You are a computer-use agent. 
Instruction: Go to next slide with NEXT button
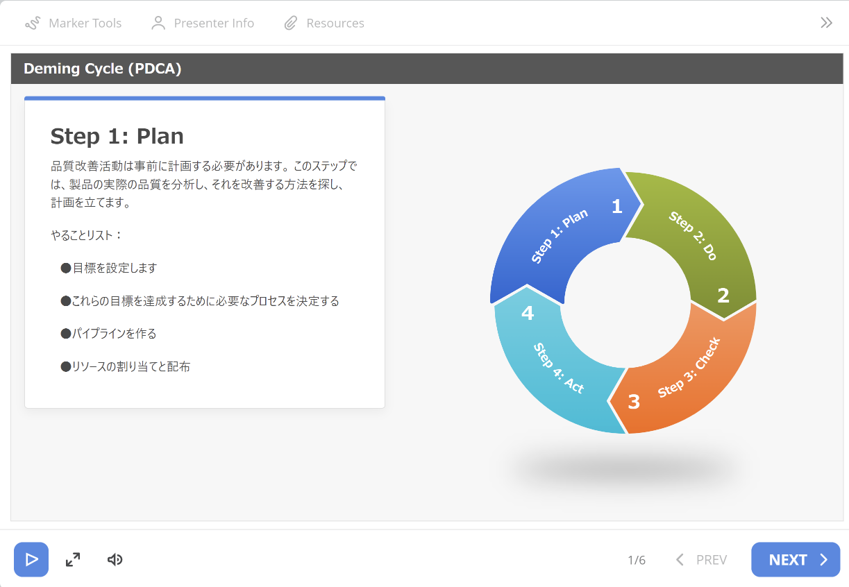point(795,560)
